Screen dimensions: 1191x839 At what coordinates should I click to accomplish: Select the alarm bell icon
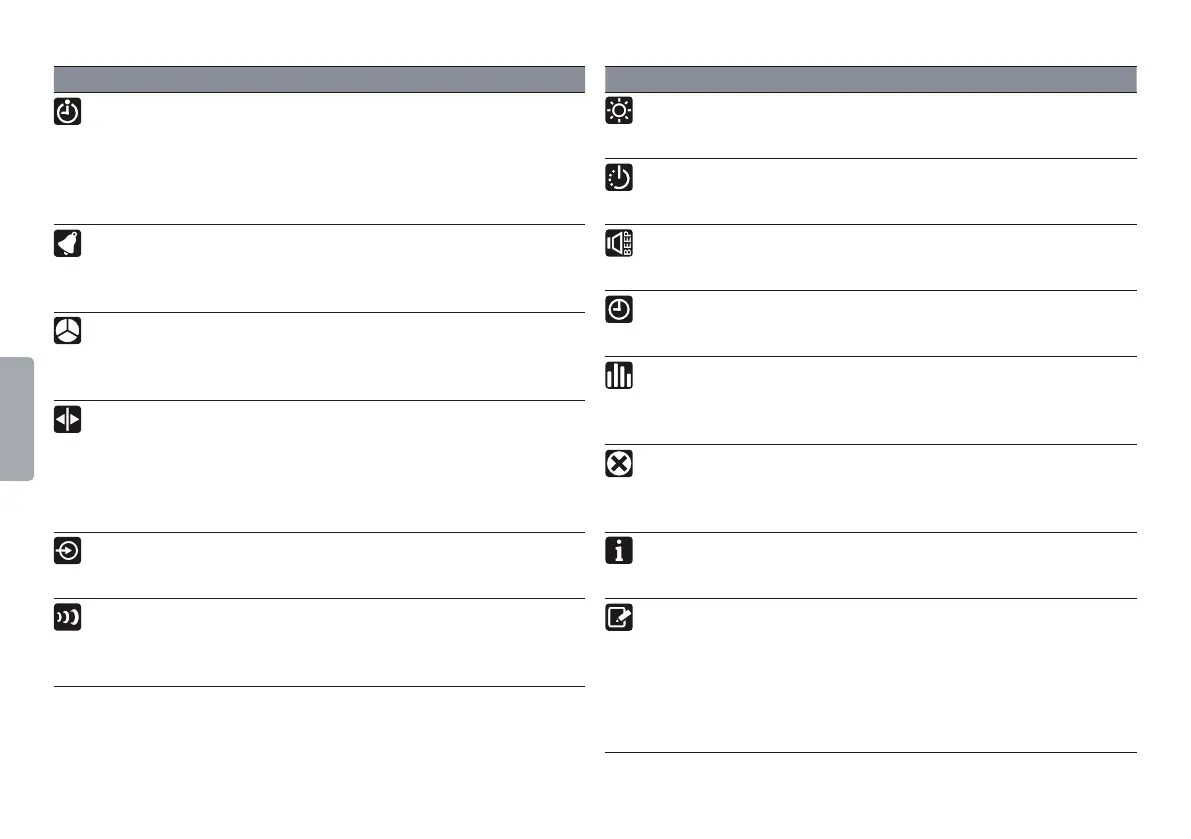(67, 244)
